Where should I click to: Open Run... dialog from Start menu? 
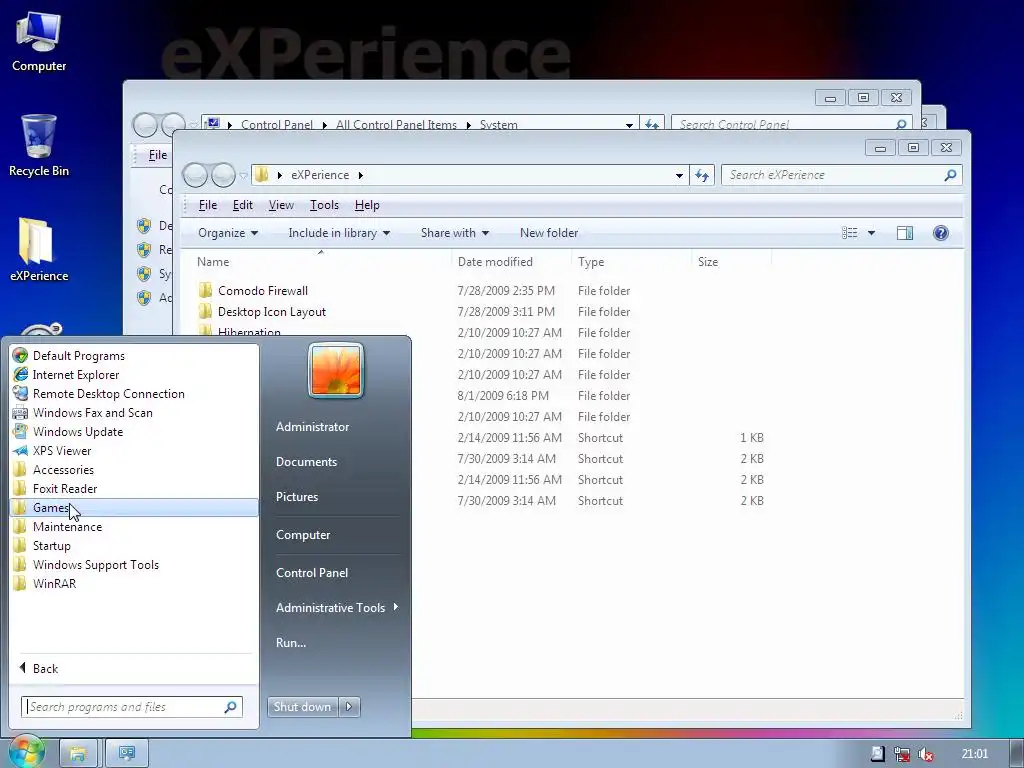click(291, 643)
